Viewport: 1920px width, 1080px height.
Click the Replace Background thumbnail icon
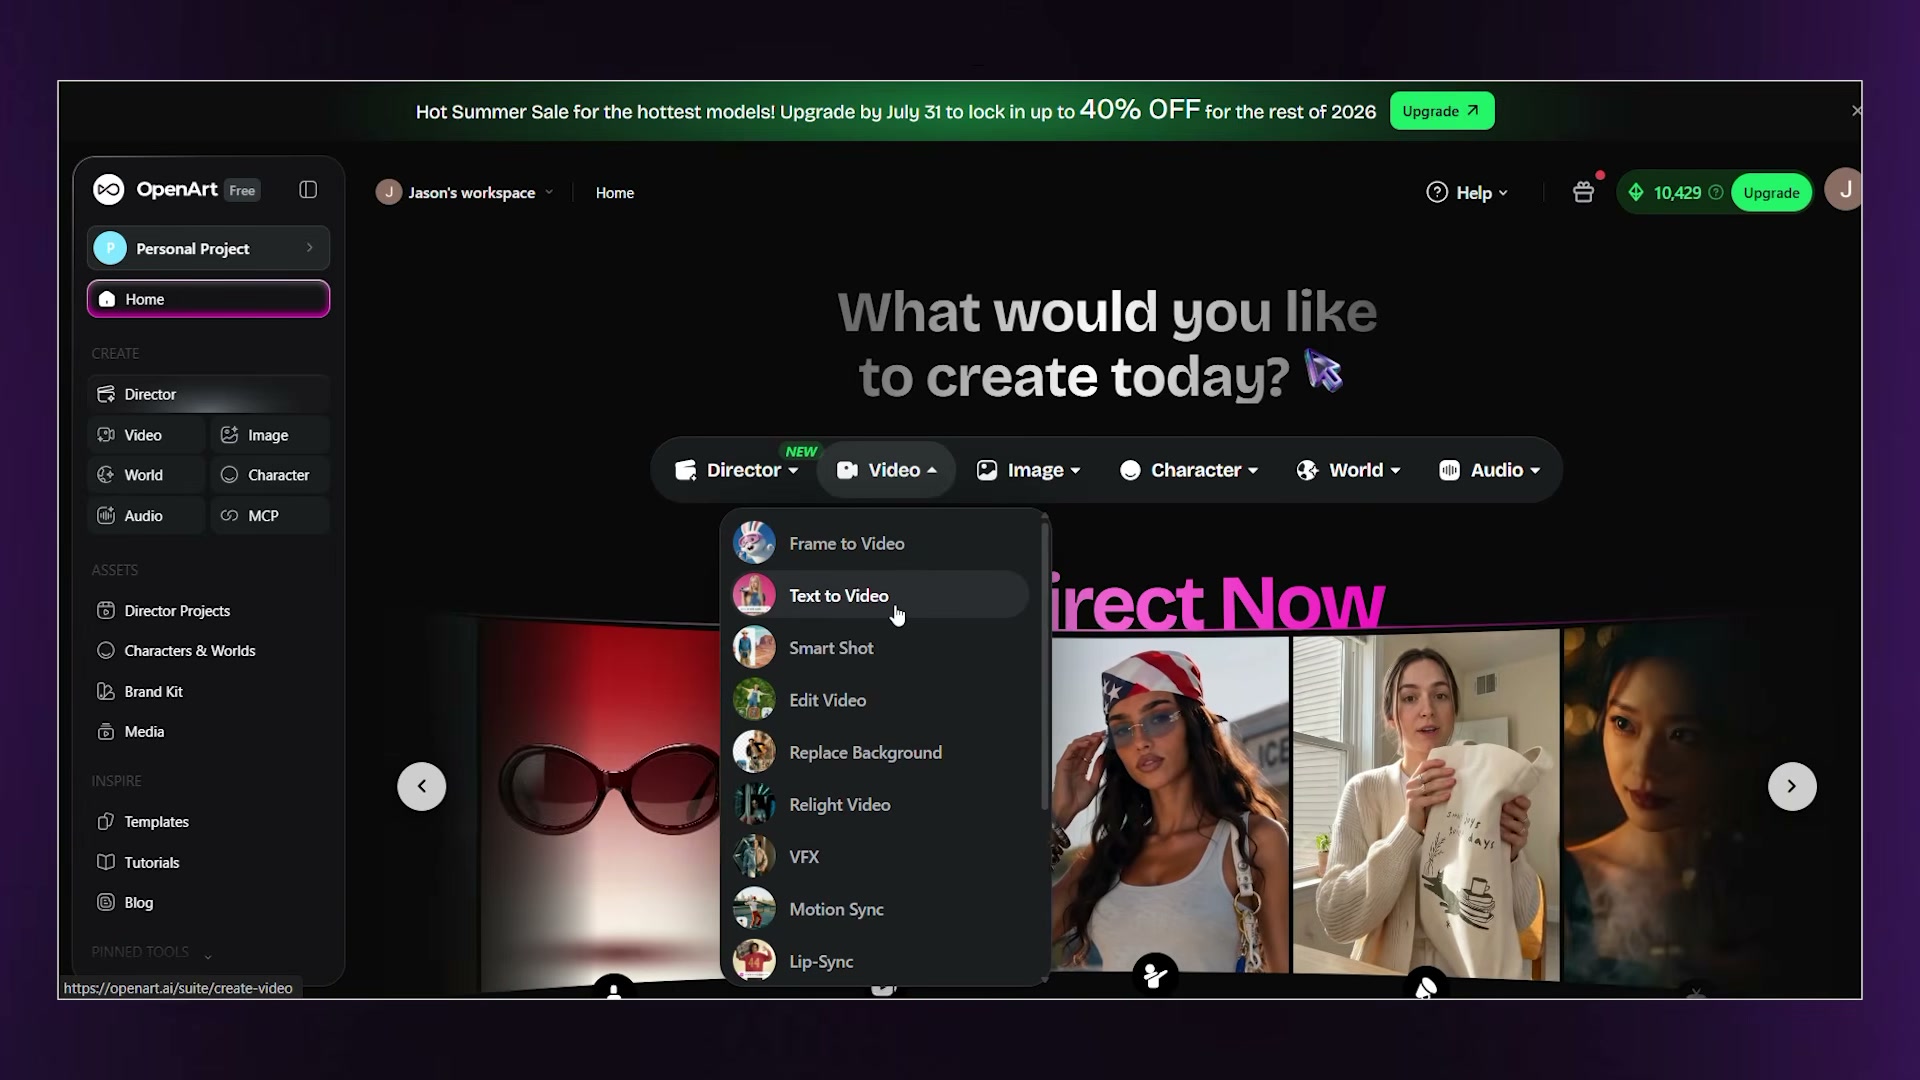coord(754,752)
